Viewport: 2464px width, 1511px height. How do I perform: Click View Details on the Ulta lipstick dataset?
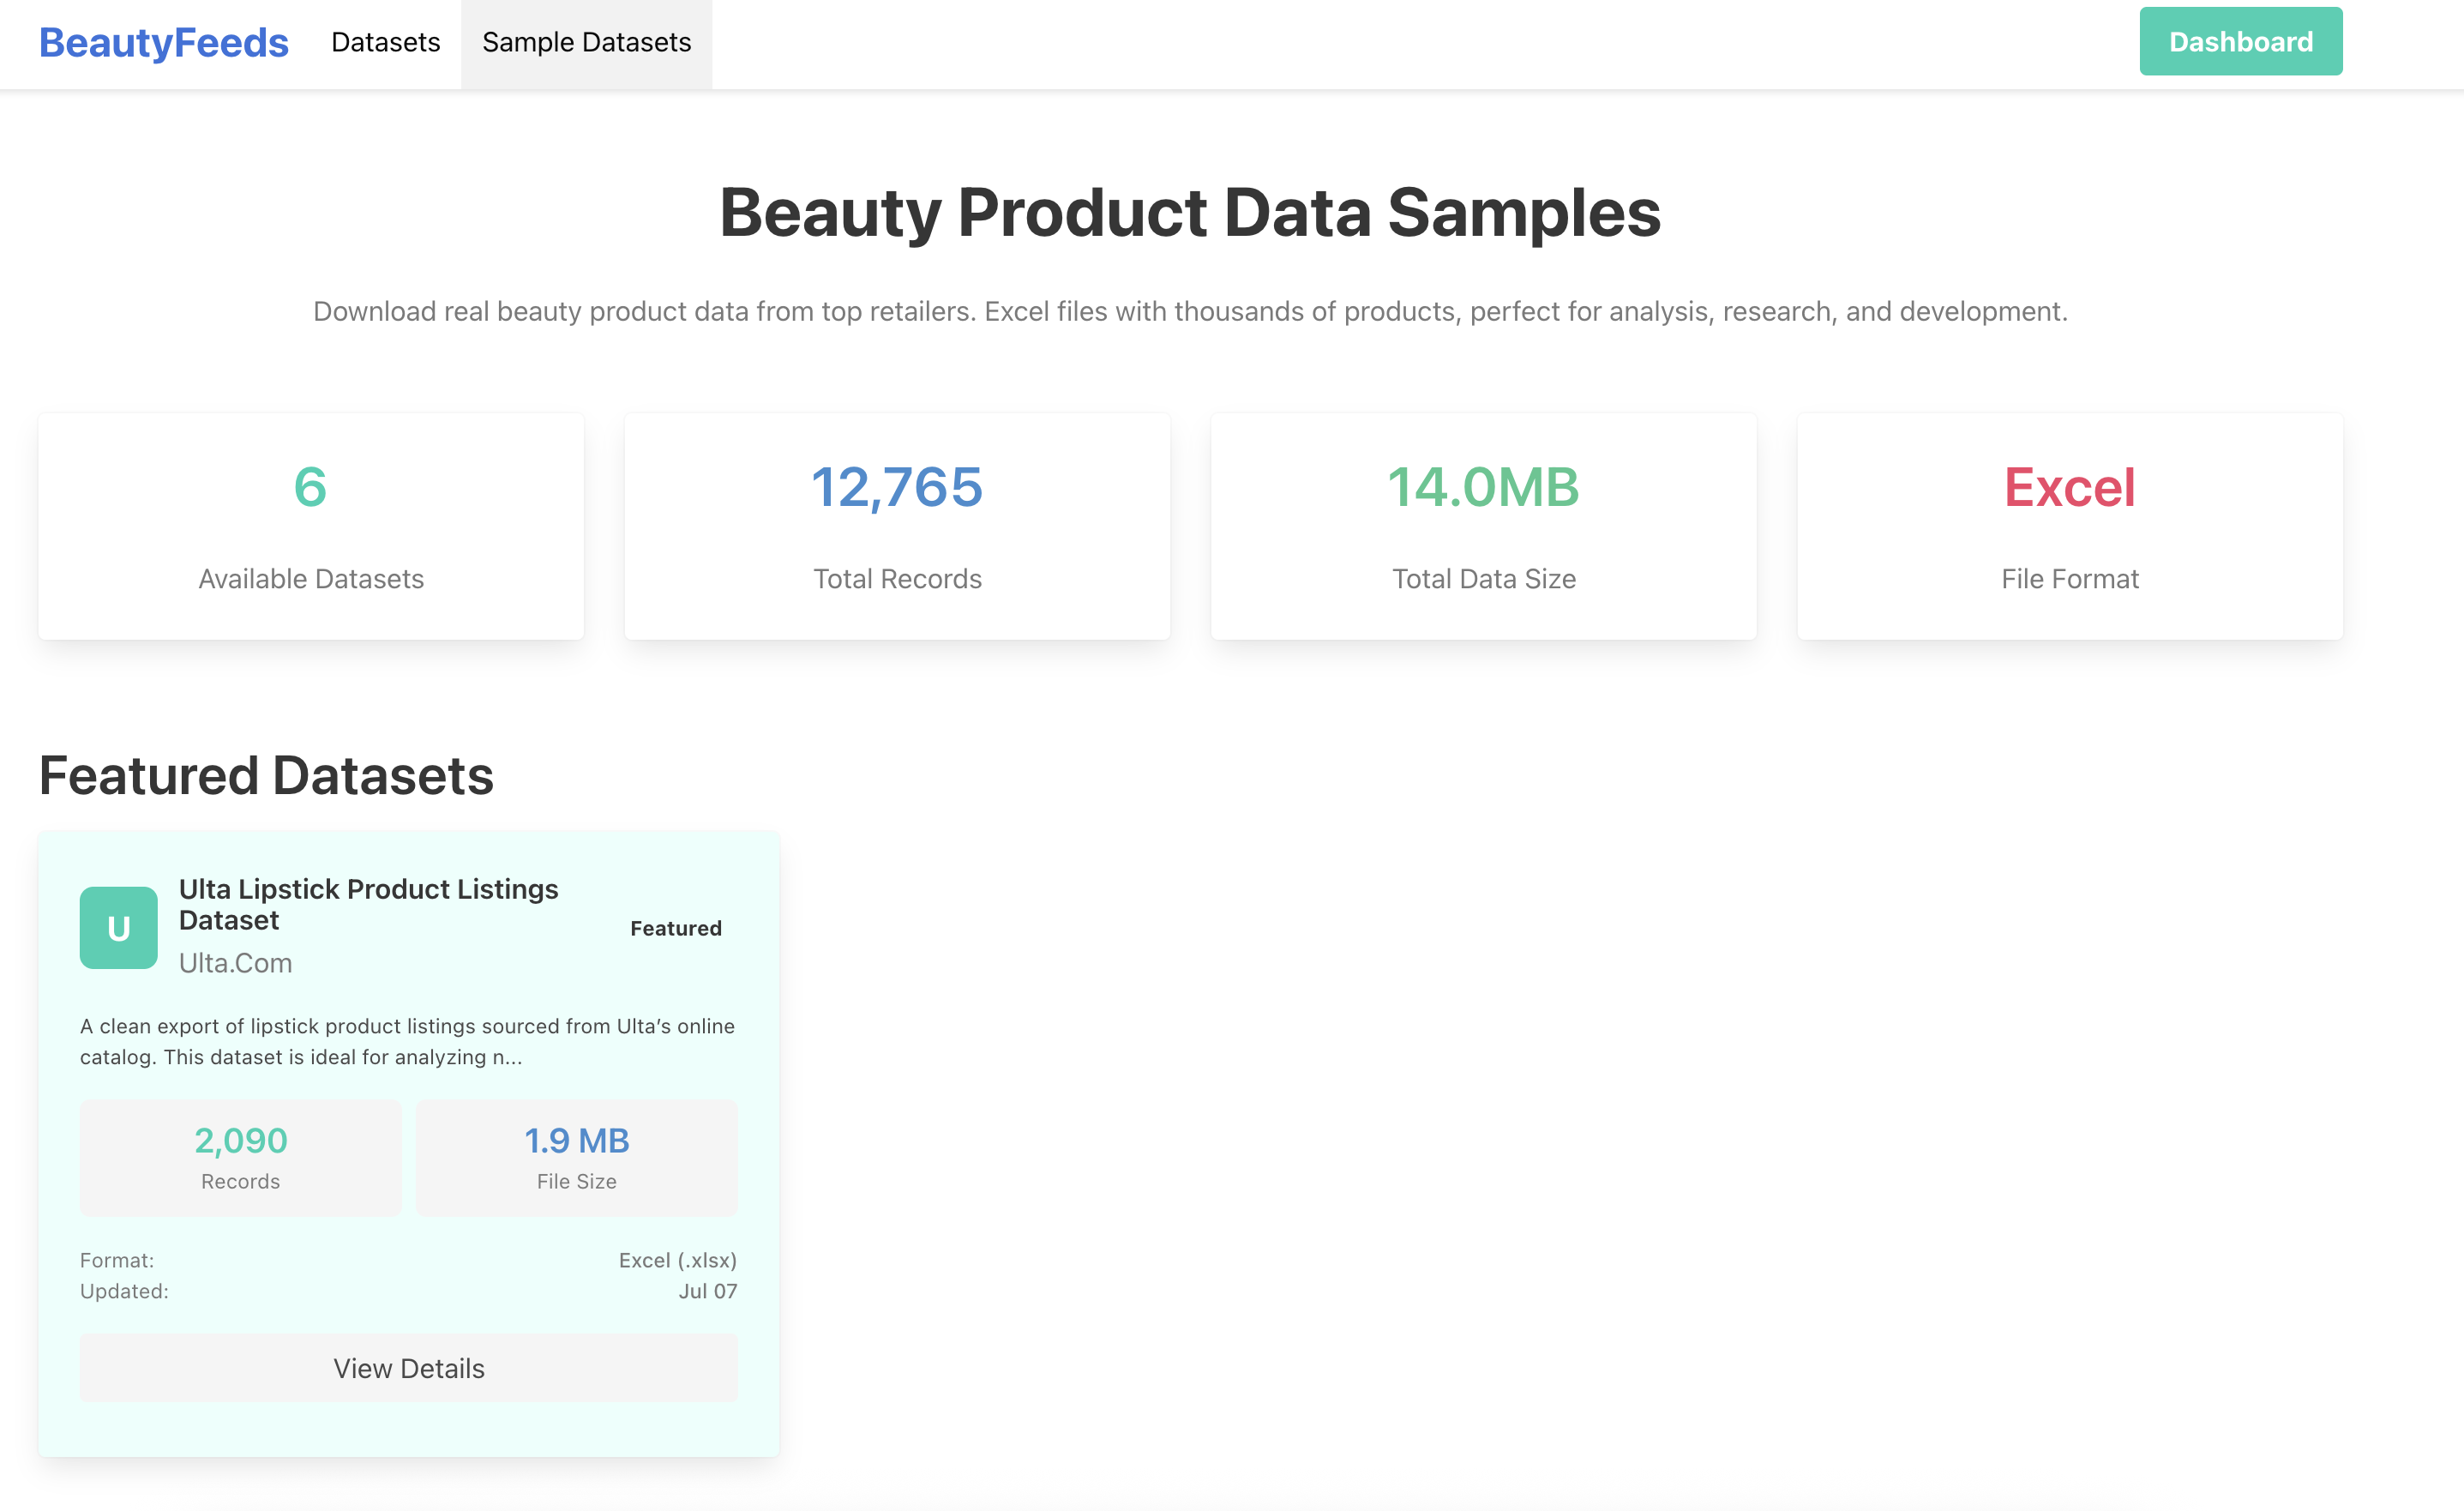tap(408, 1367)
